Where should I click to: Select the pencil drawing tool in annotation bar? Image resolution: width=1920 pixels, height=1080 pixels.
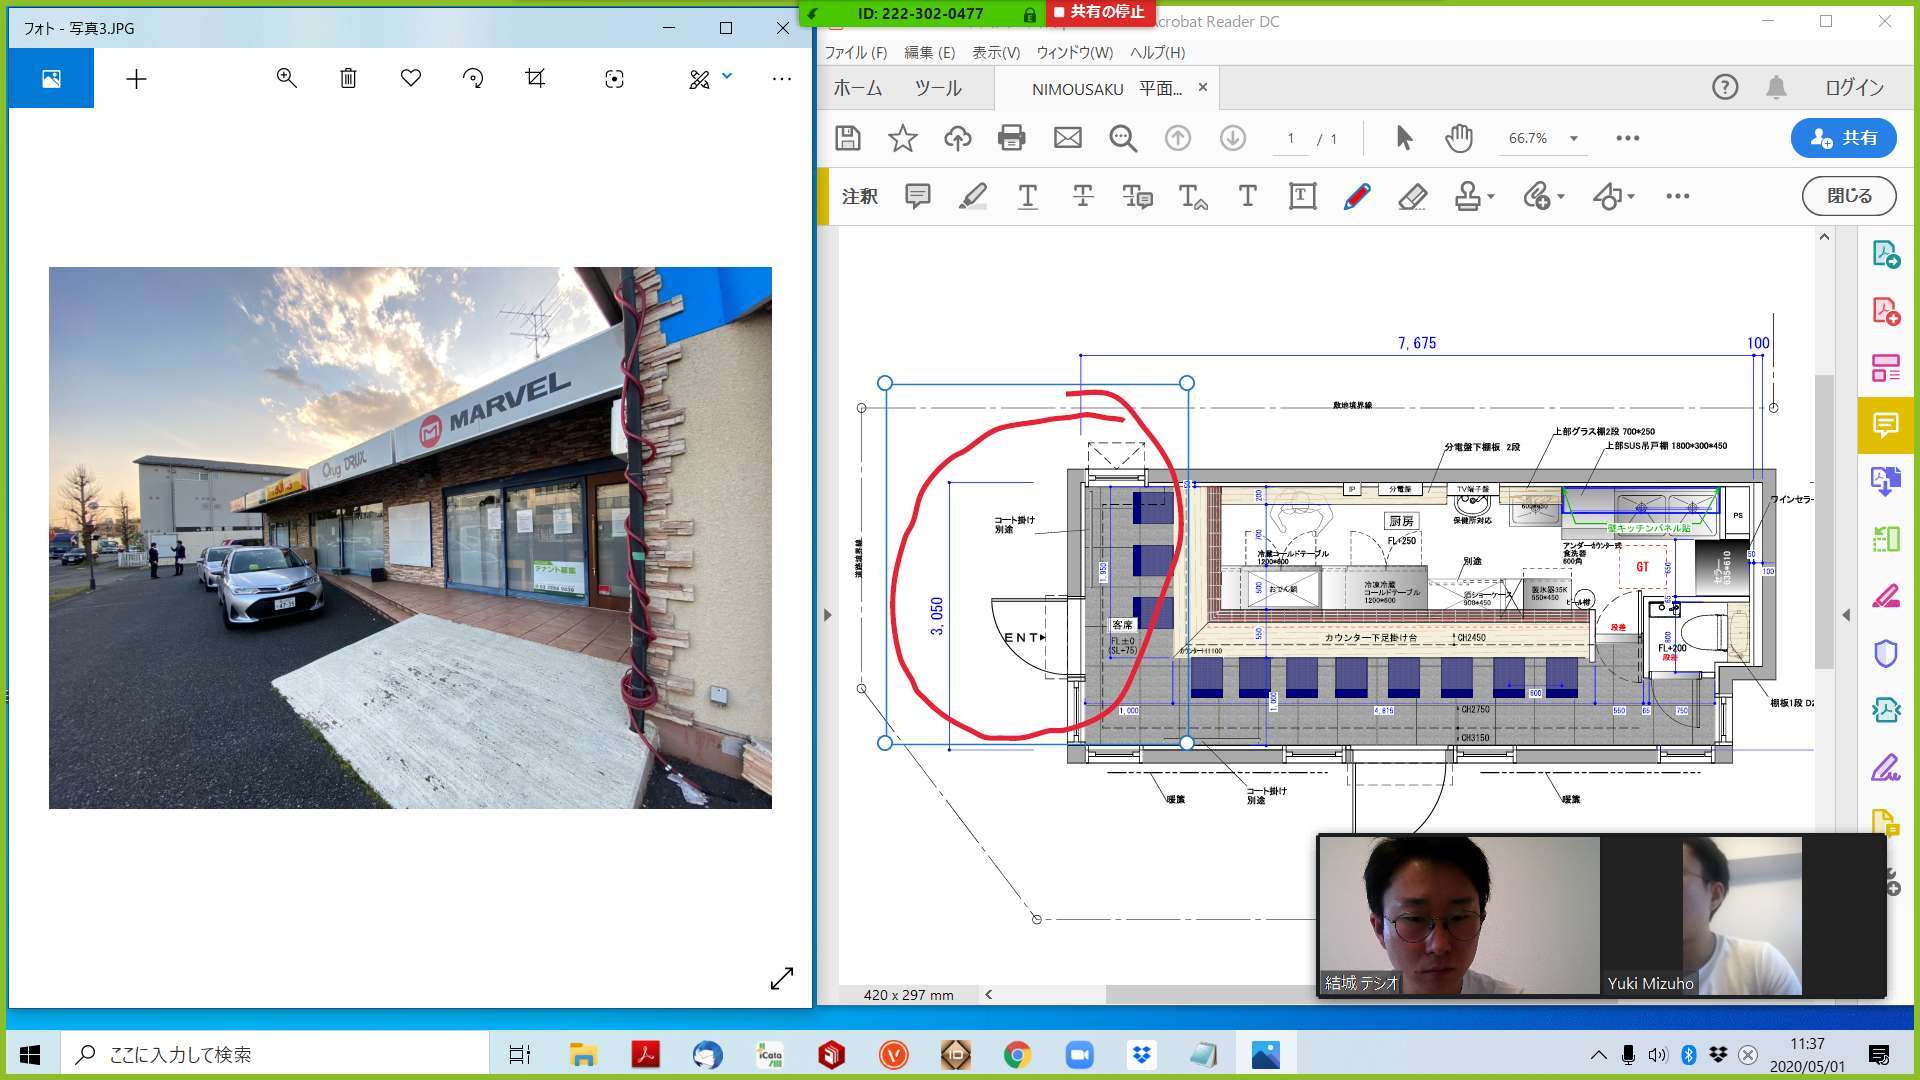tap(1356, 196)
